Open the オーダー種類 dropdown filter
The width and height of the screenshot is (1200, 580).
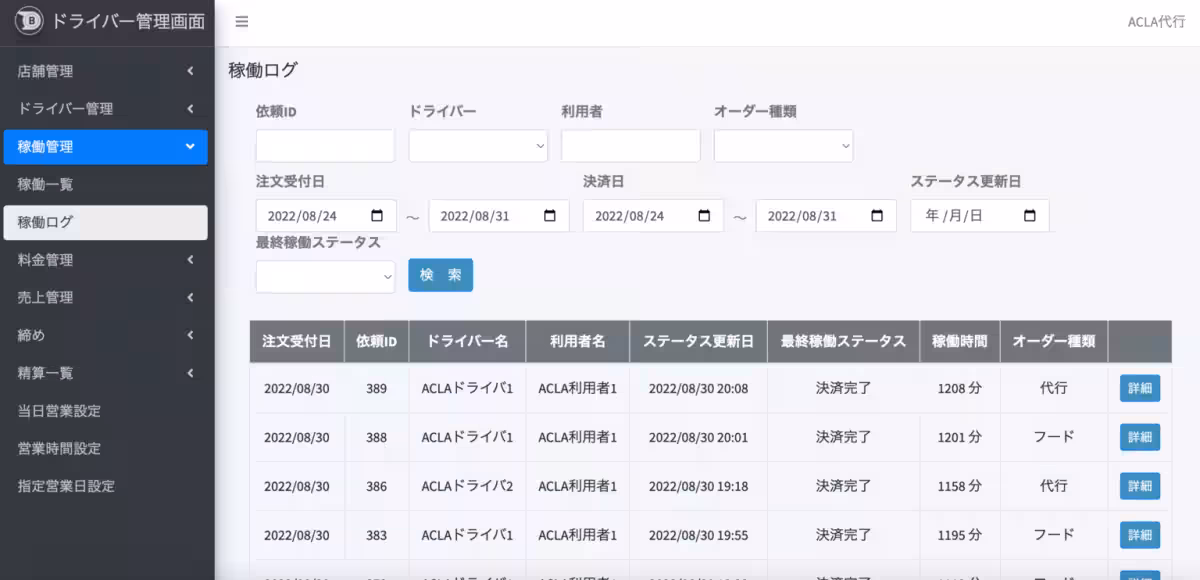coord(783,146)
